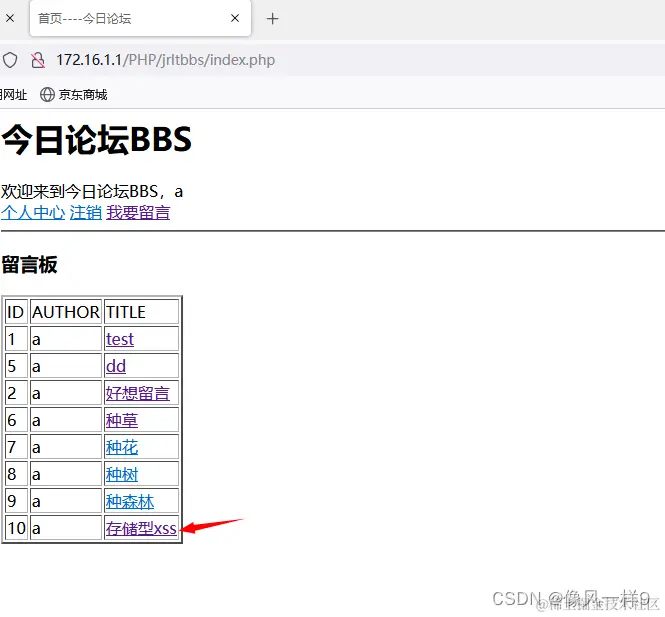665x617 pixels.
Task: Click ID cell showing 1
Action: coord(17,339)
